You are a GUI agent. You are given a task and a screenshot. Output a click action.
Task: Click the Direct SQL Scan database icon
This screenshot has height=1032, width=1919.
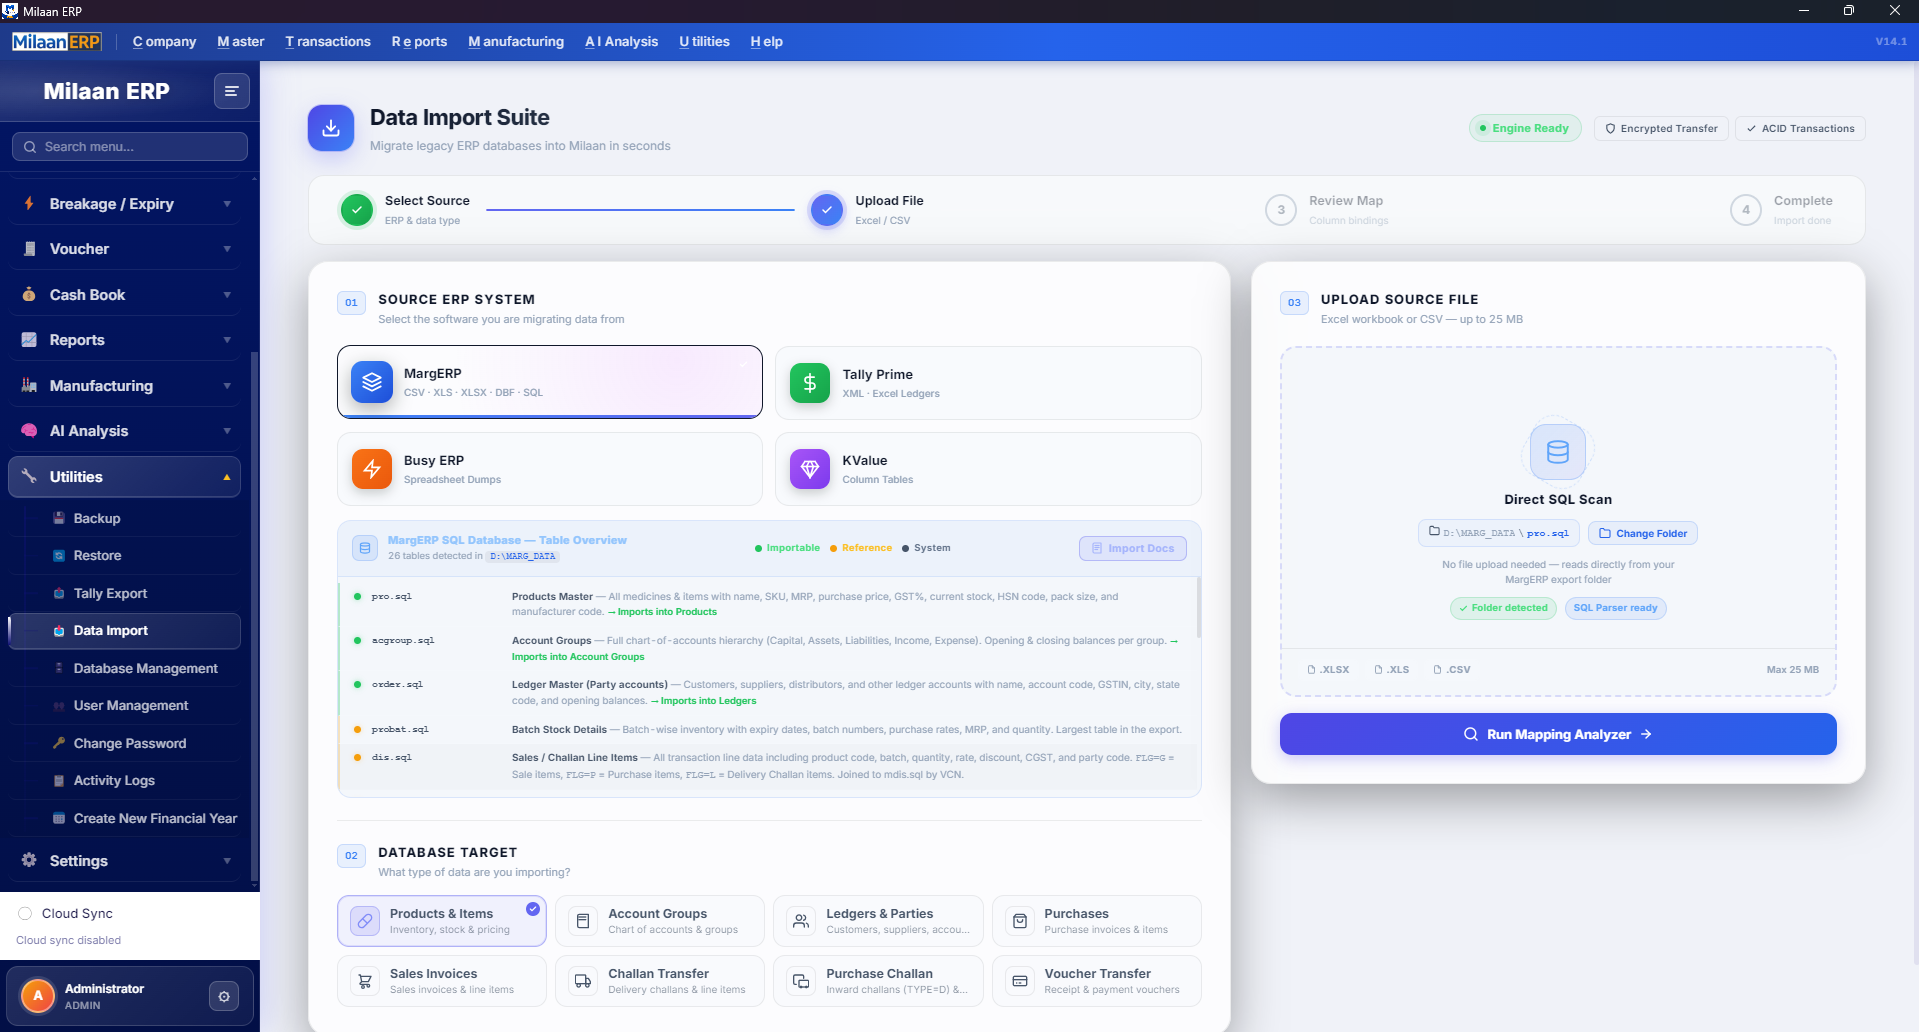pos(1558,452)
